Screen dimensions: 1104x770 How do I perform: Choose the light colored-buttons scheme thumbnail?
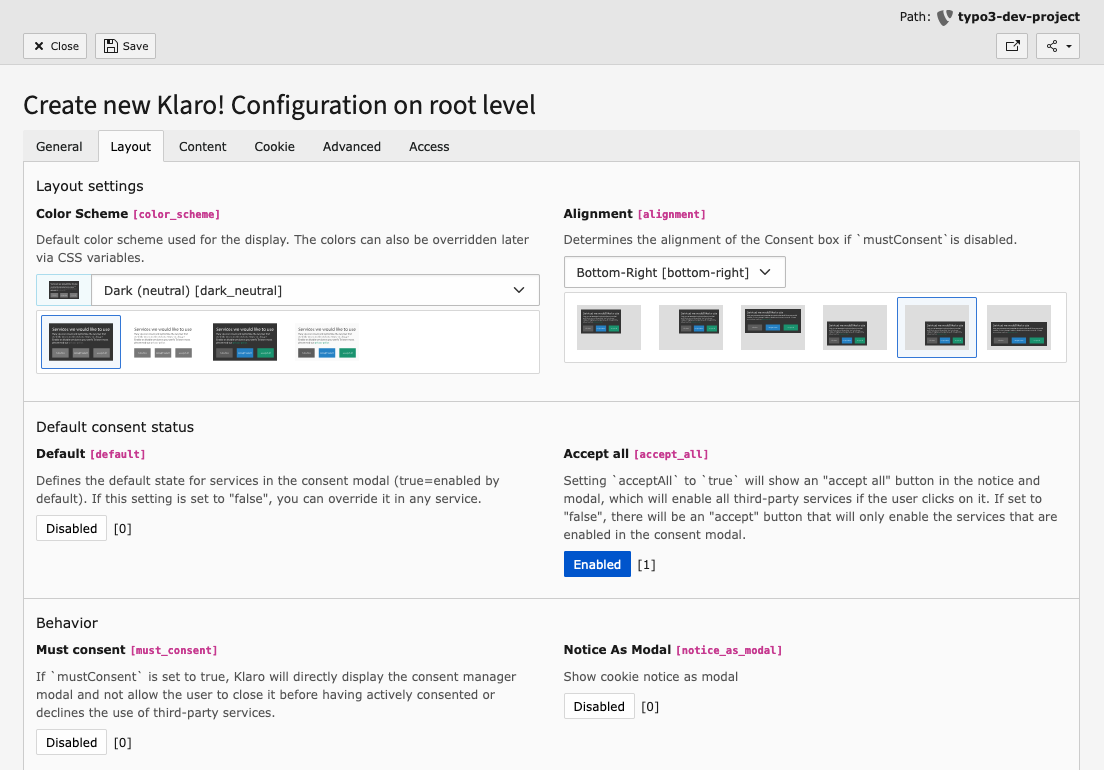point(327,342)
